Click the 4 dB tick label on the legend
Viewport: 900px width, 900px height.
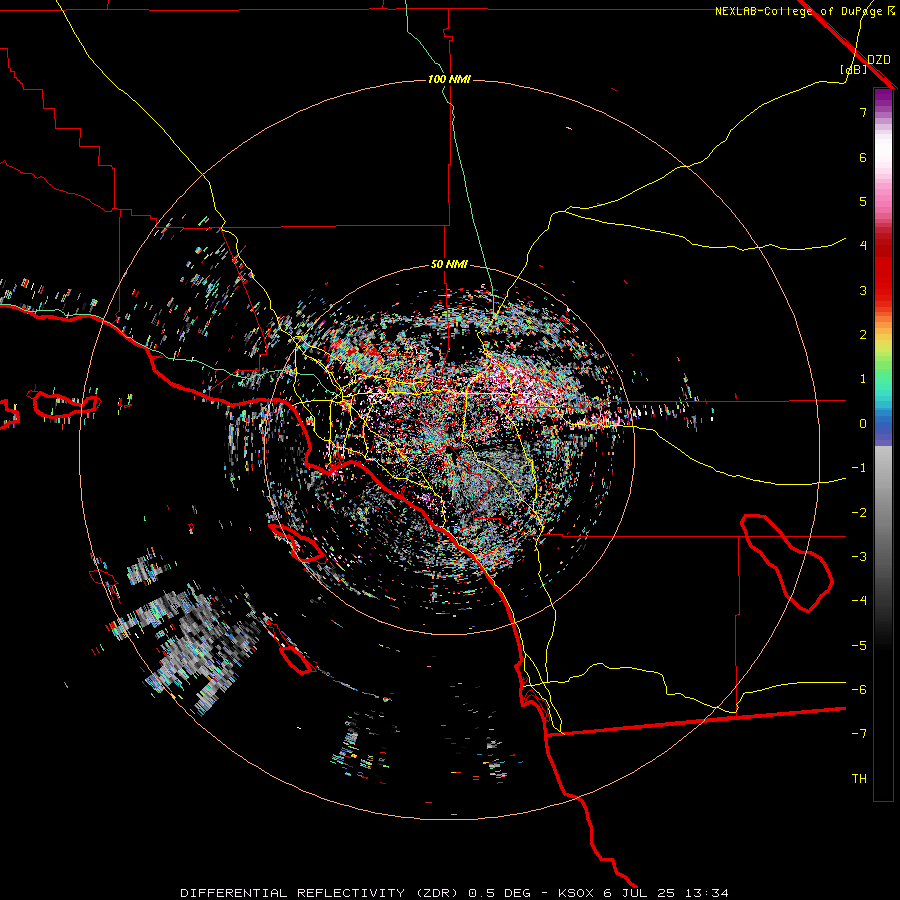click(863, 246)
